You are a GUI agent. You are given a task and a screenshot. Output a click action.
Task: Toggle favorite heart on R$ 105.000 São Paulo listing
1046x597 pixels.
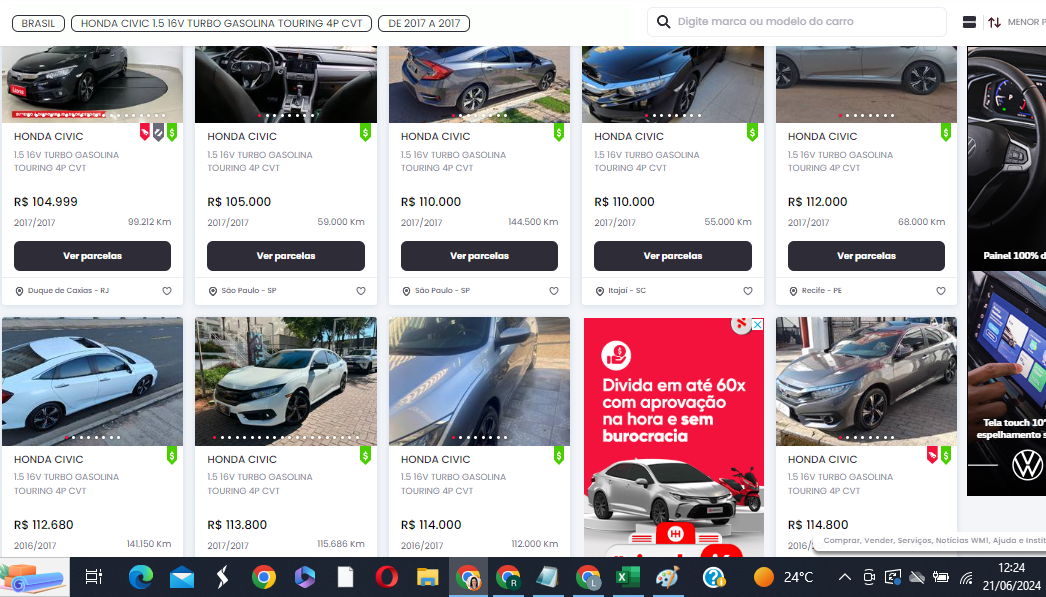click(x=360, y=291)
